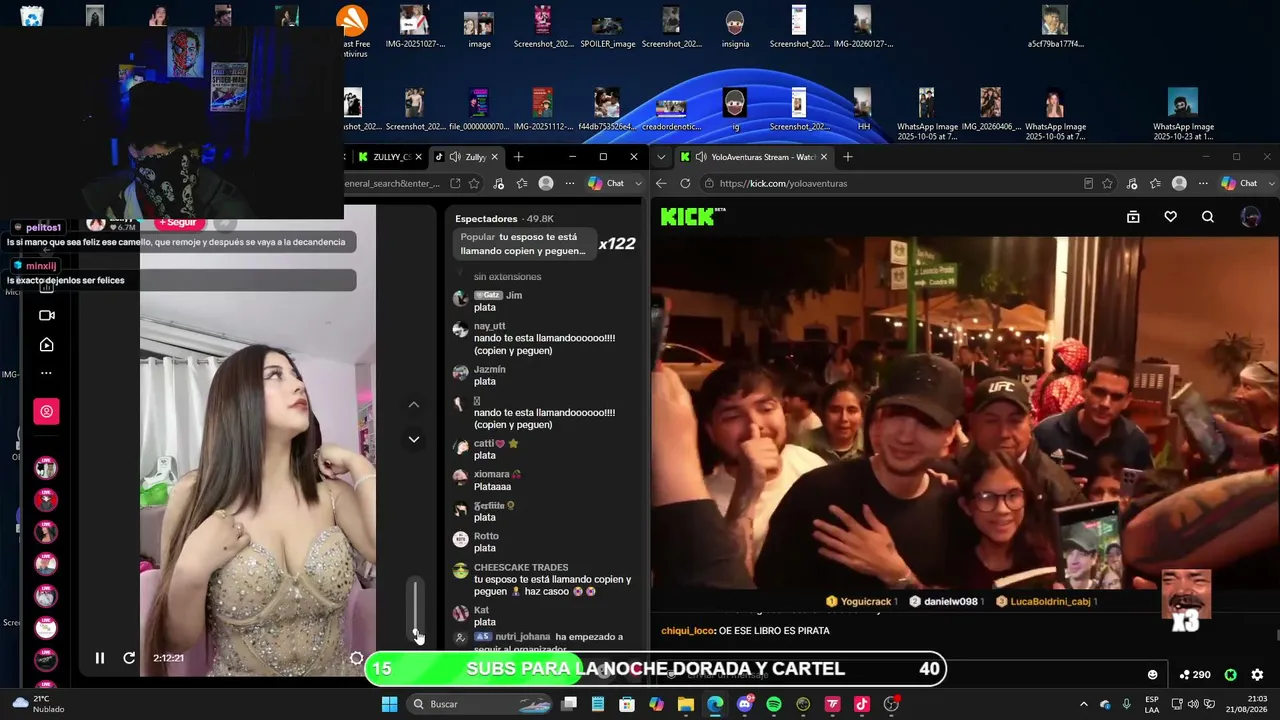Screen dimensions: 1280x720
Task: Open ESP LAA language selector in taskbar
Action: 1152,704
